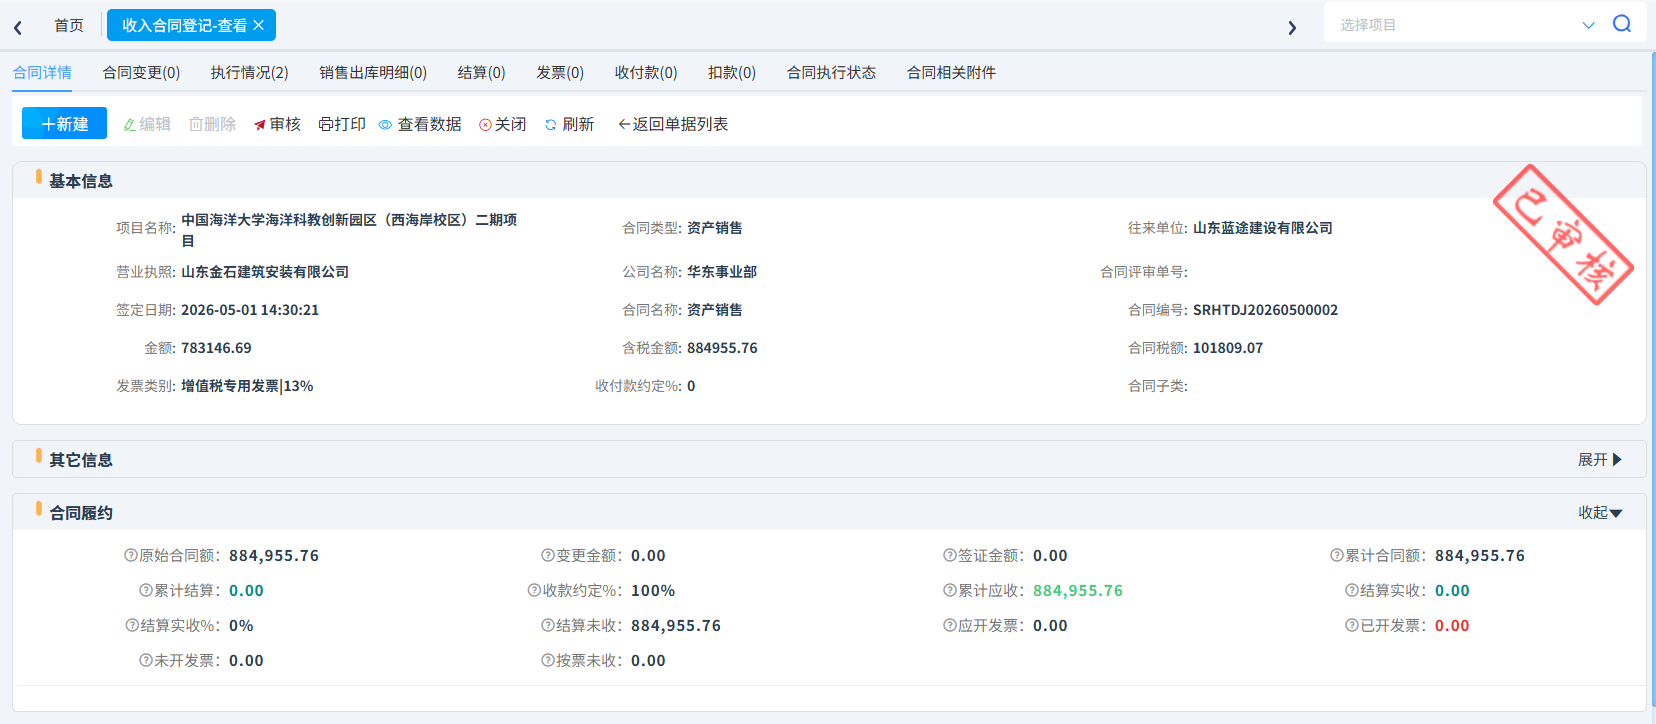Click the 查看数据 eye icon button

pos(420,124)
